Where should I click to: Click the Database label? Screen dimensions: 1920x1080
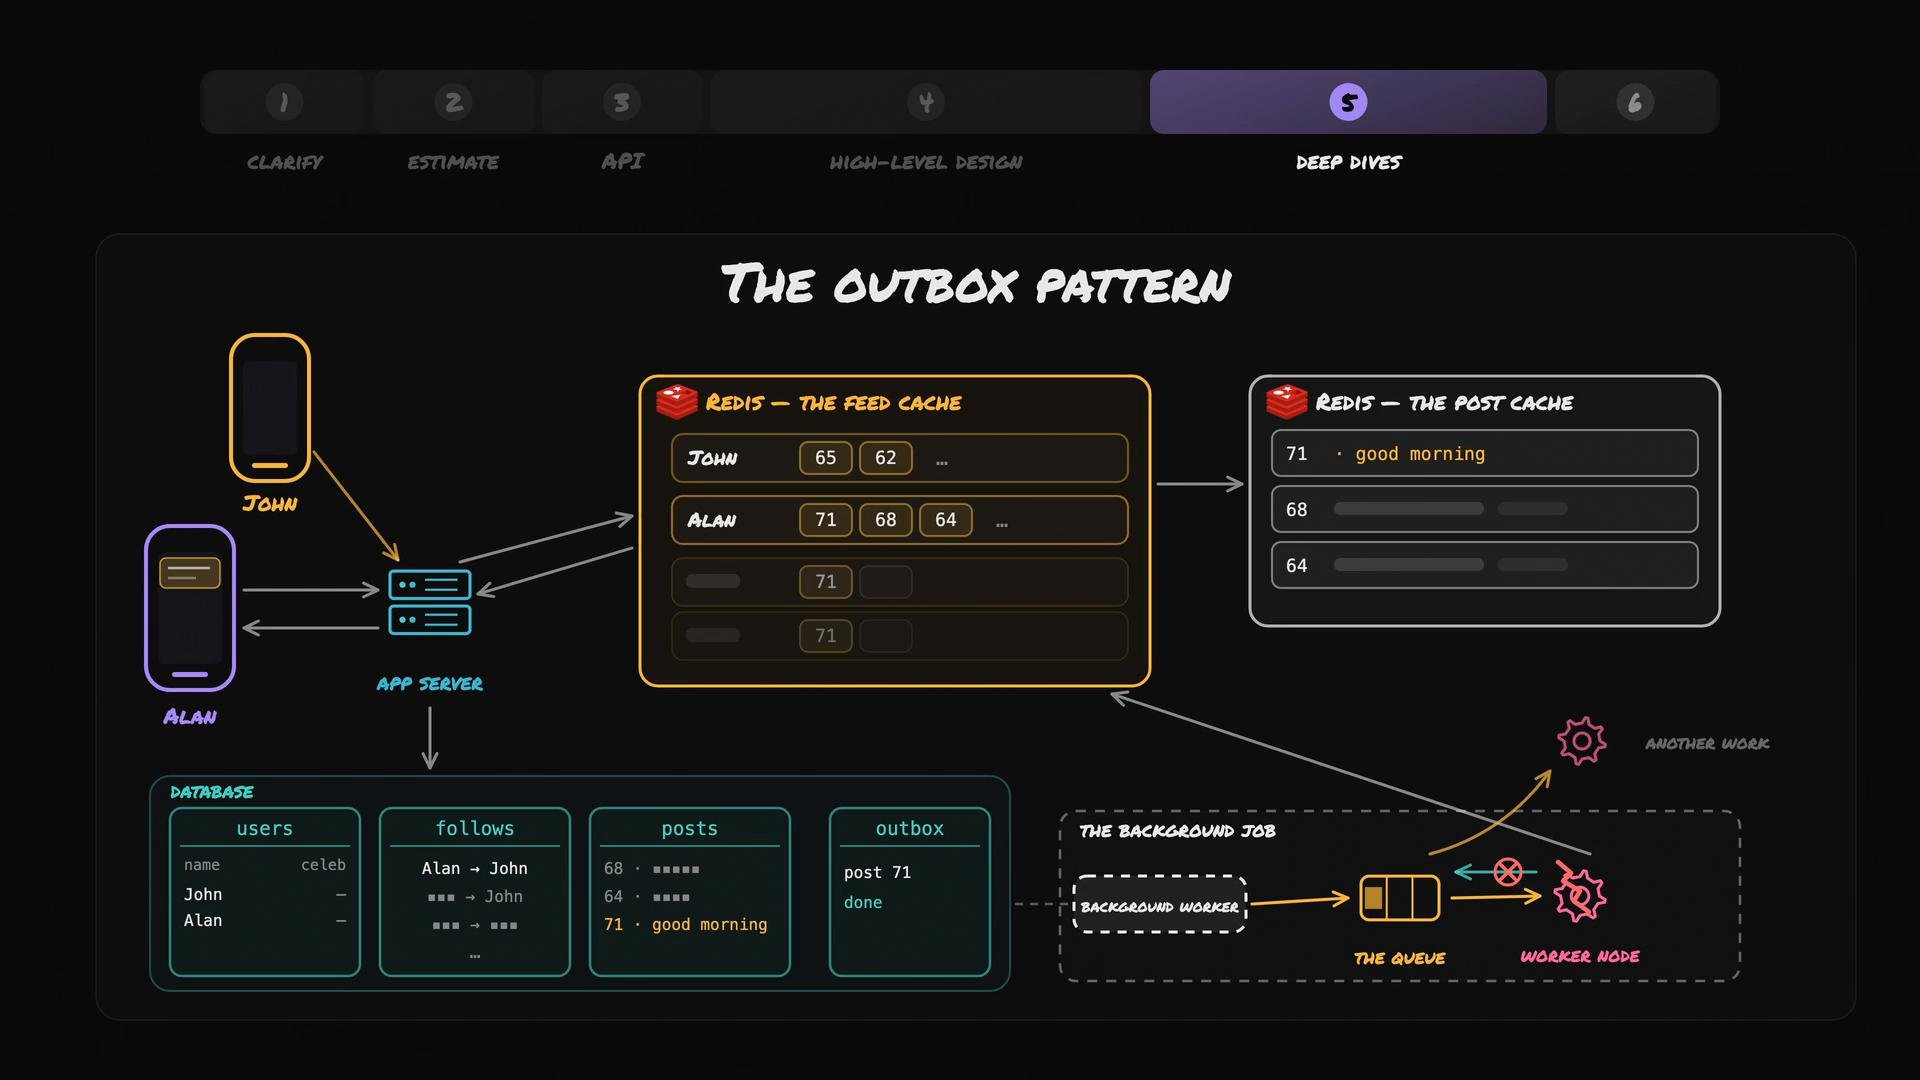click(x=212, y=793)
